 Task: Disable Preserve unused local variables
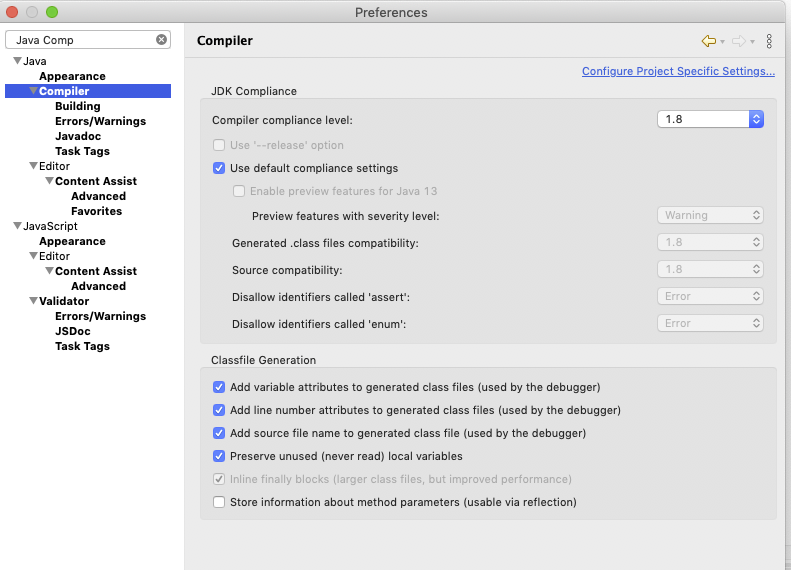pos(219,456)
